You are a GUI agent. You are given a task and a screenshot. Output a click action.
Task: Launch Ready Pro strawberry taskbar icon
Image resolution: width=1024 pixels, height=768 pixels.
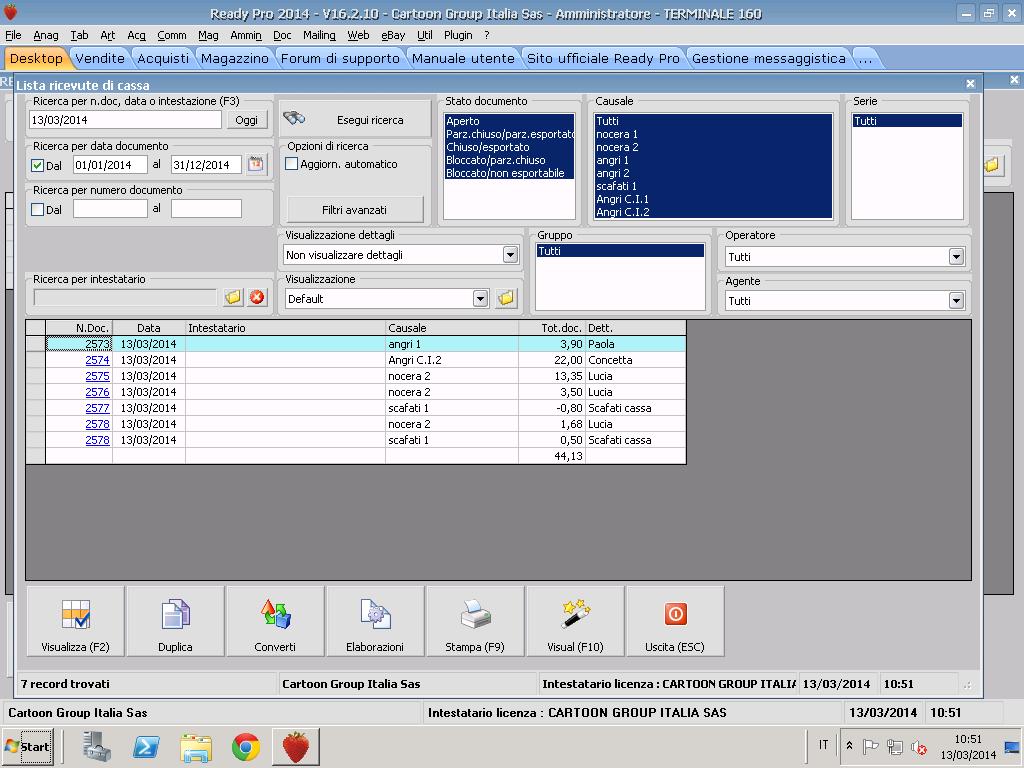295,746
